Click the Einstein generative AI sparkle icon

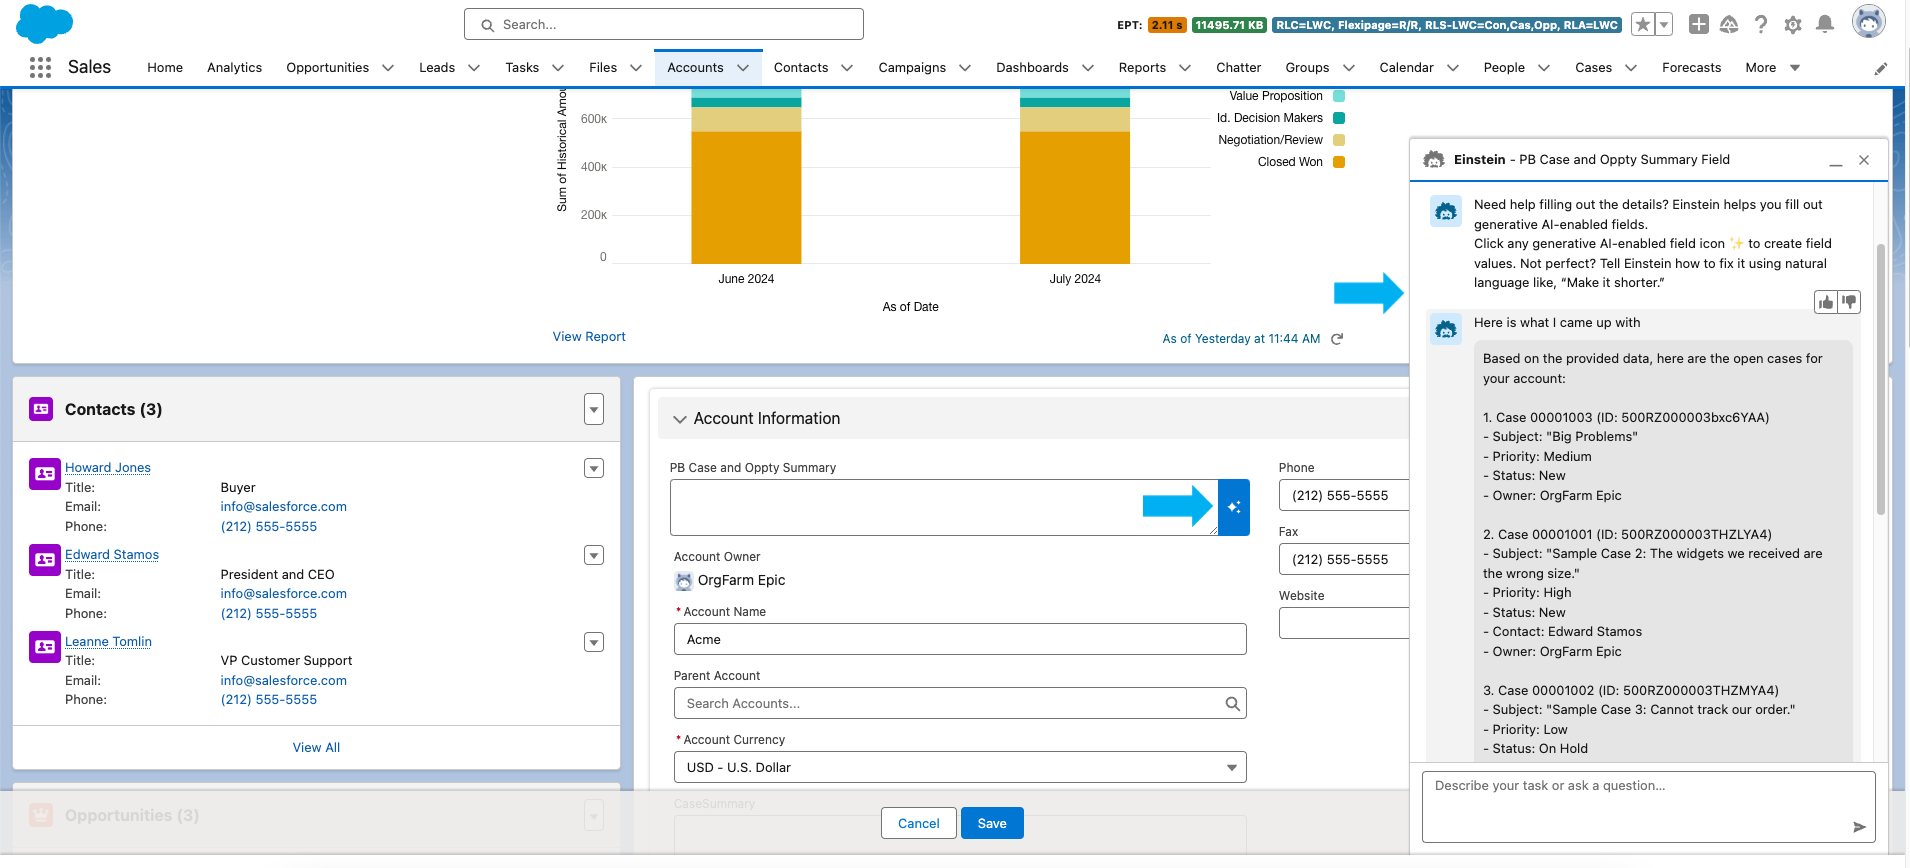[x=1234, y=507]
